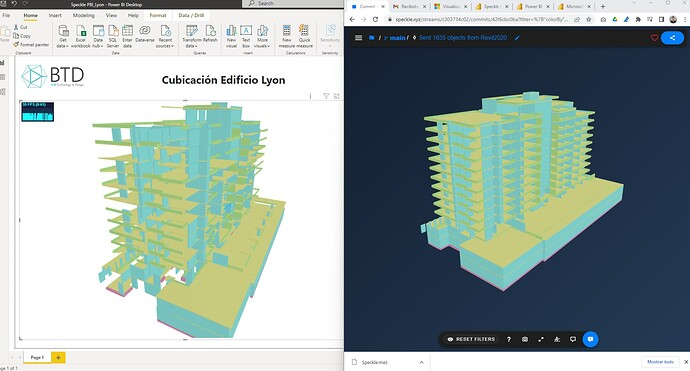Click the 3D viewer thumbnail on visual
Image resolution: width=690 pixels, height=371 pixels.
[38, 112]
